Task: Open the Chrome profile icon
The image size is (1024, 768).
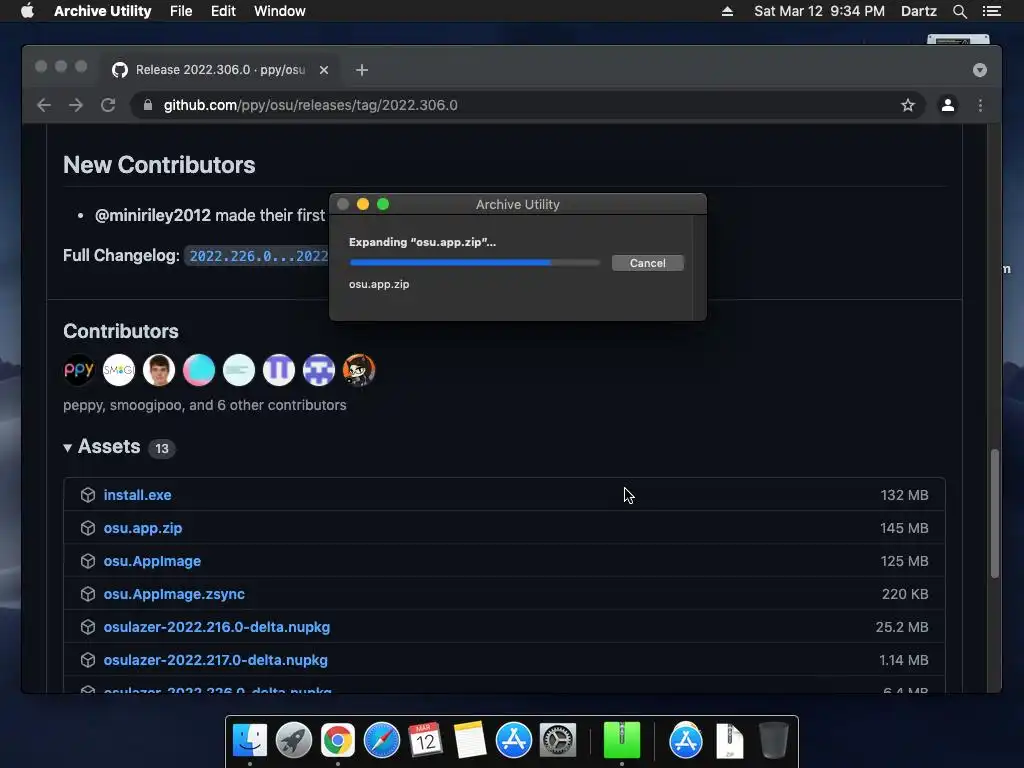Action: point(948,105)
